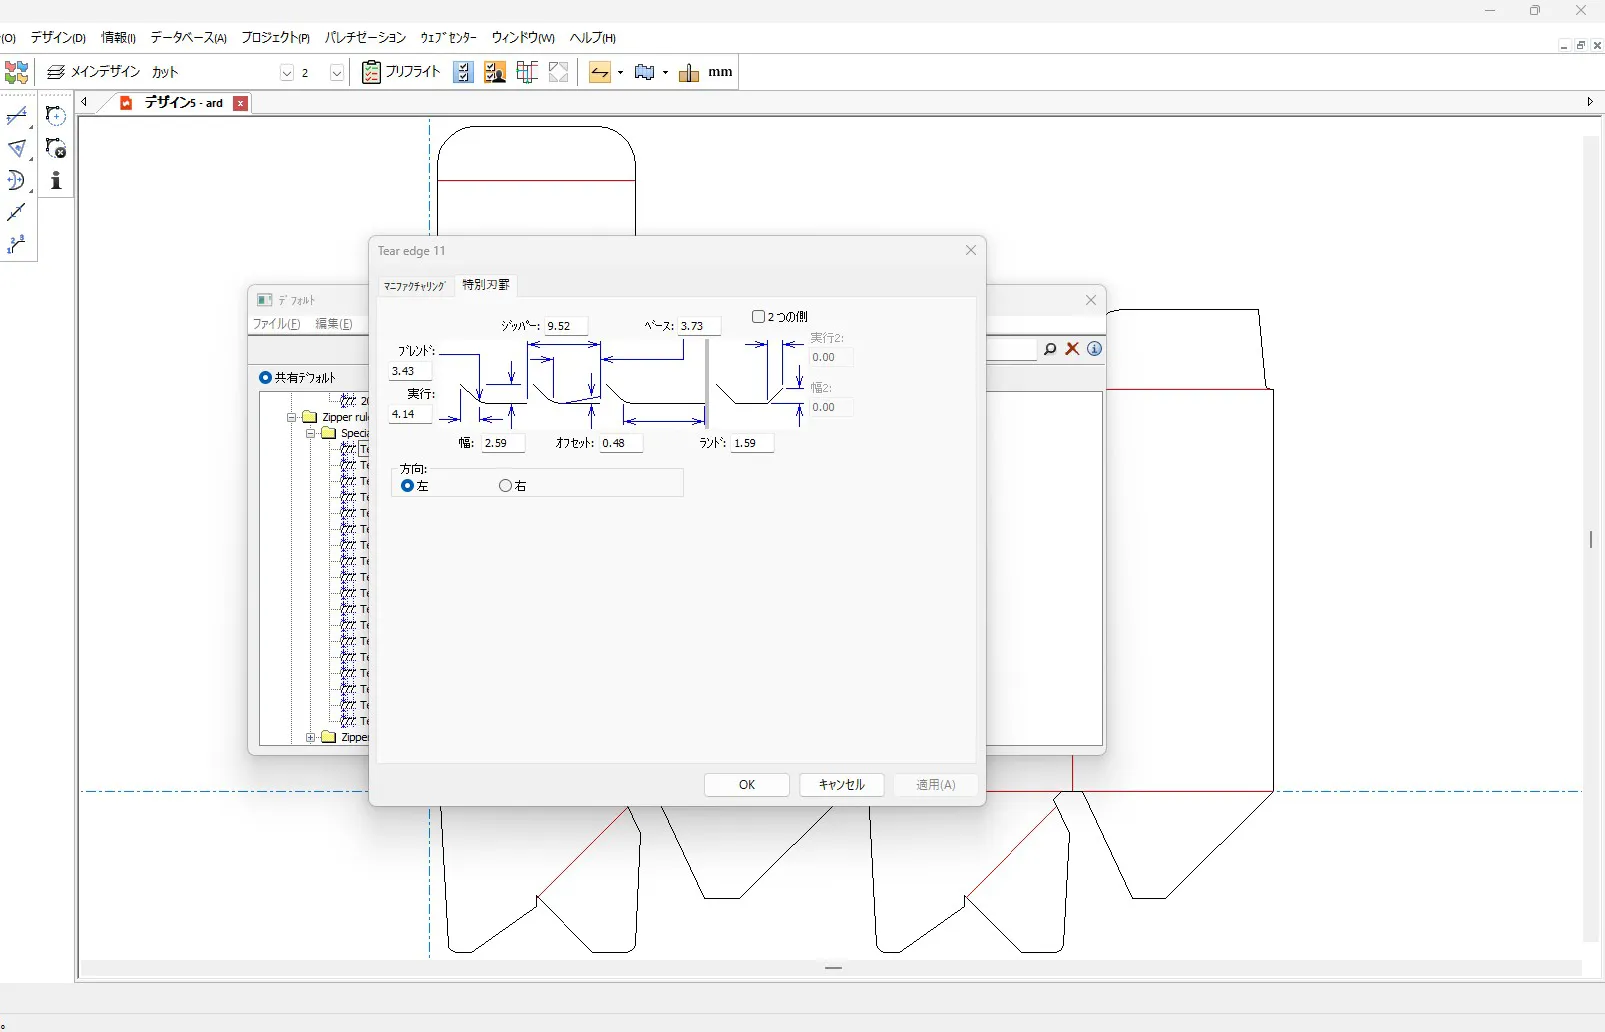The width and height of the screenshot is (1605, 1032).
Task: Expand the bottom Zipper folder in the tree
Action: pyautogui.click(x=310, y=737)
